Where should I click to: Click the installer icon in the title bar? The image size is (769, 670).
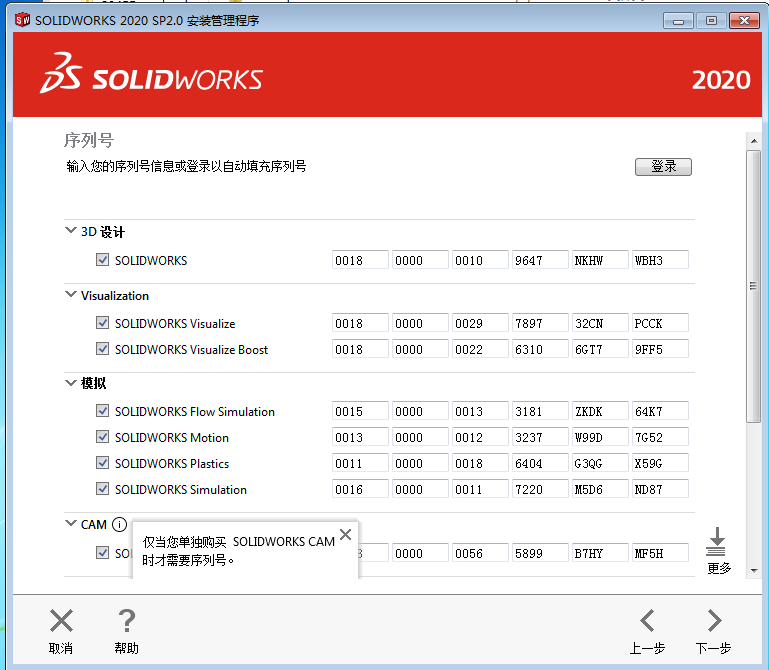22,20
